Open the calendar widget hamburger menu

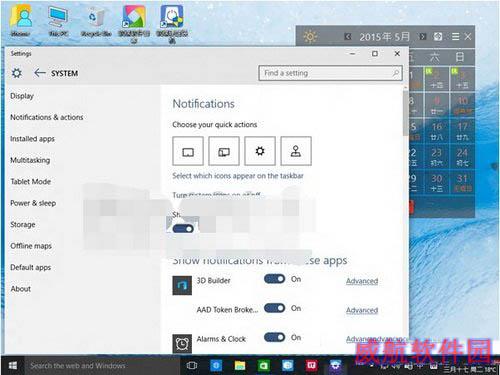tap(455, 36)
